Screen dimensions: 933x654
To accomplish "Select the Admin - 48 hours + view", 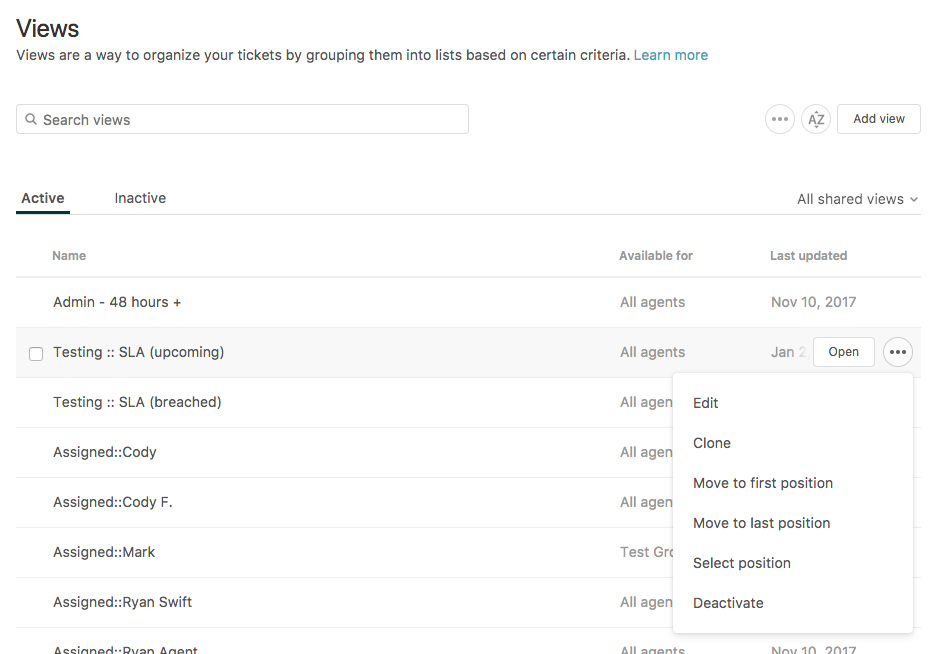I will click(117, 302).
